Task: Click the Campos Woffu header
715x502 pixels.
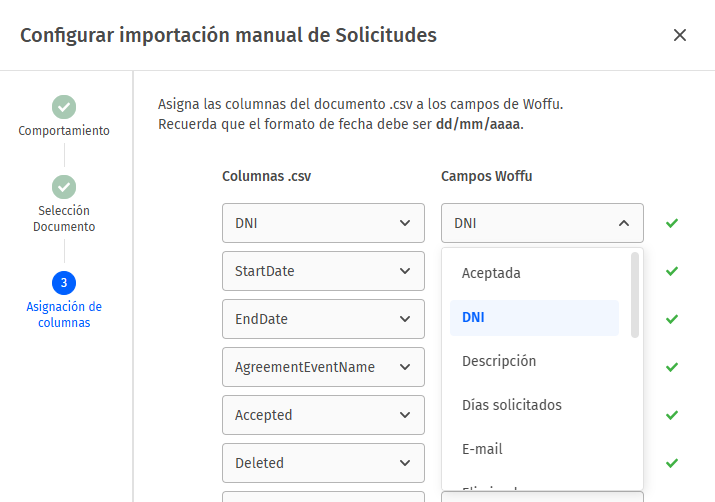Action: tap(487, 176)
